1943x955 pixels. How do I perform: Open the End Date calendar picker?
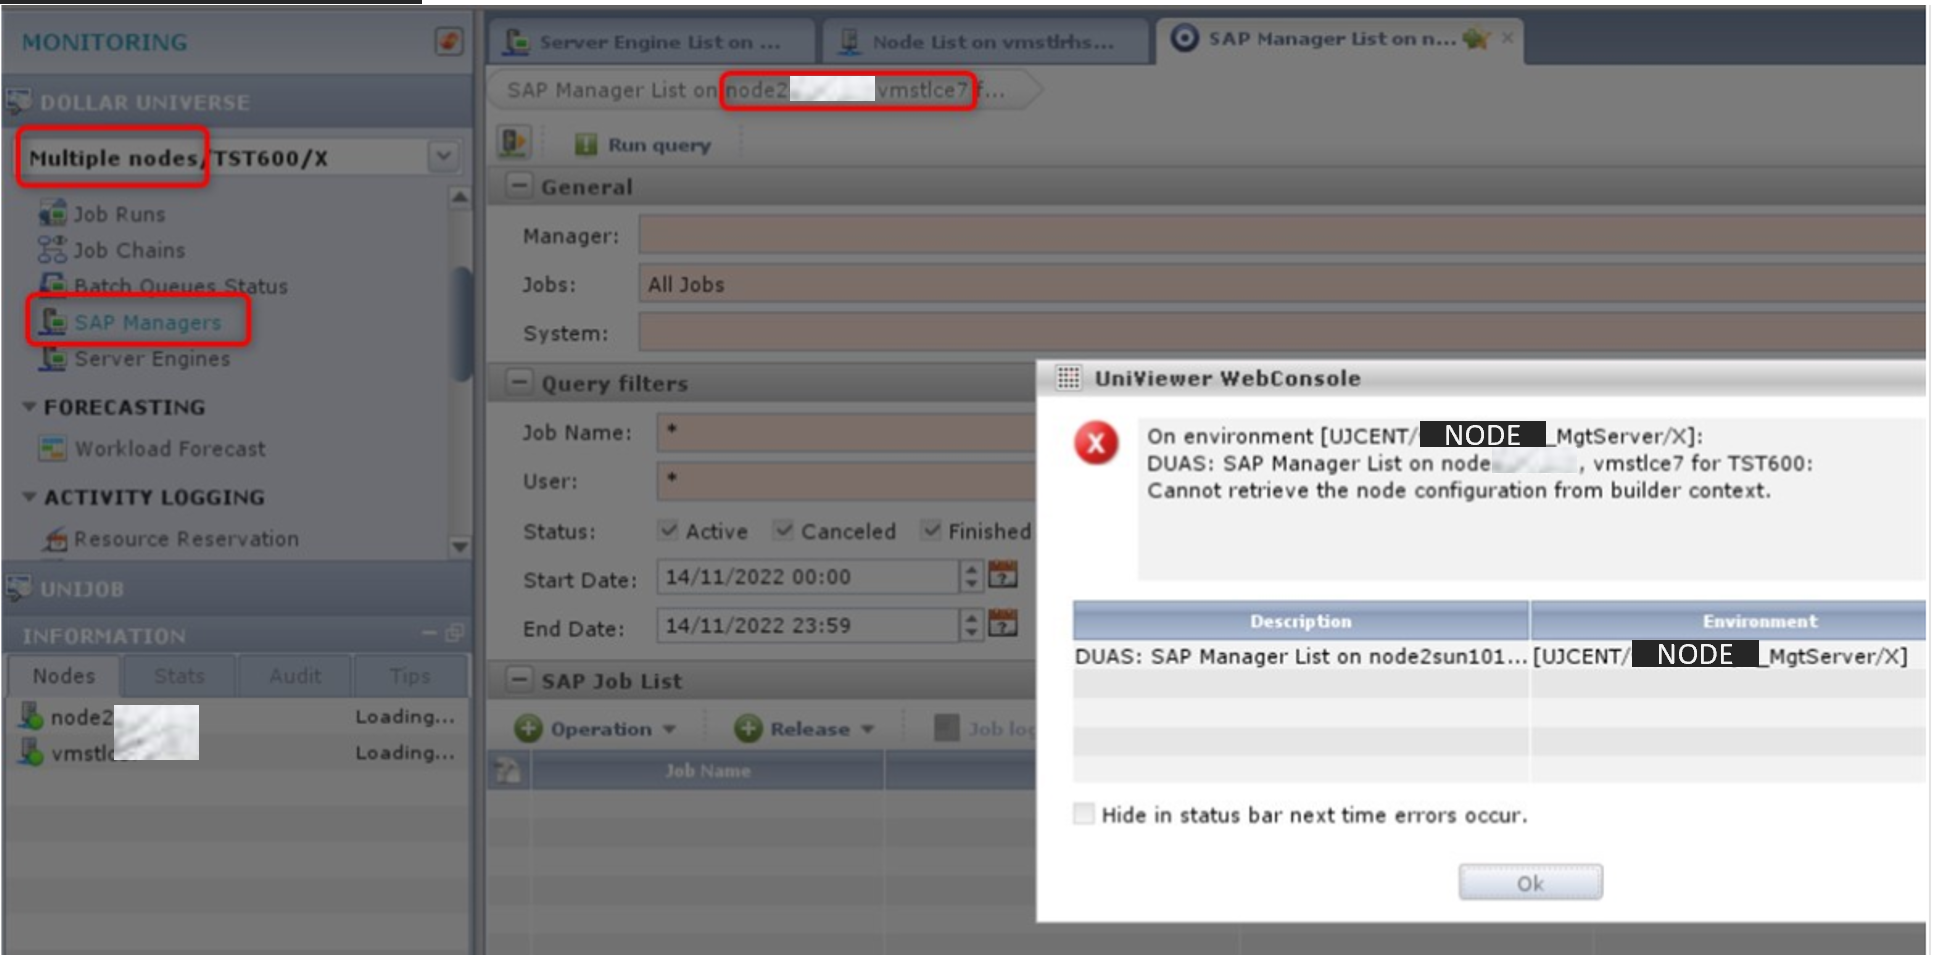(1003, 624)
